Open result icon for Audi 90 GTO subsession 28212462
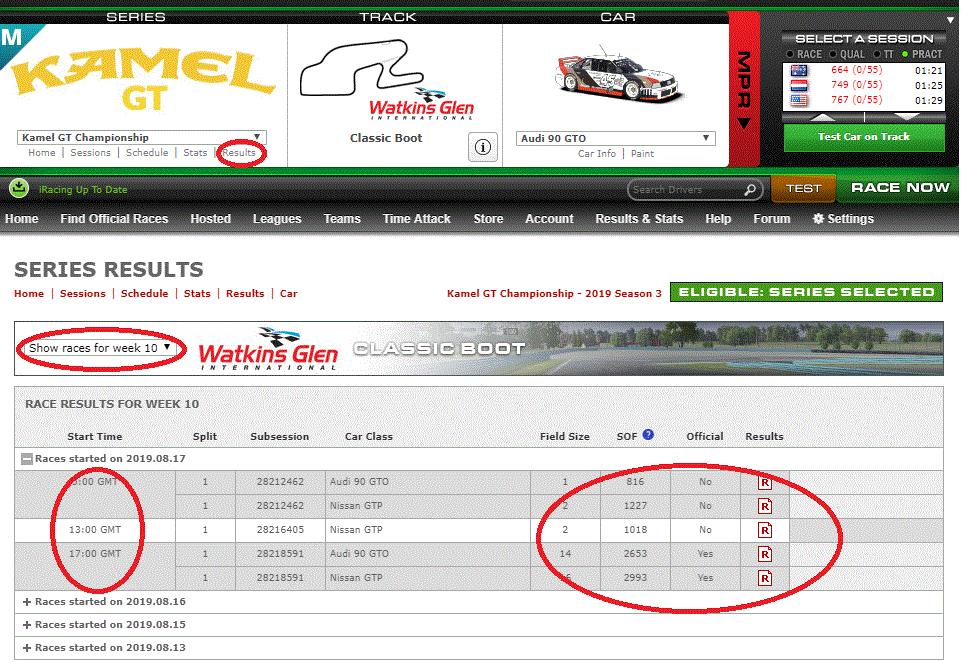The image size is (963, 663). click(x=765, y=483)
